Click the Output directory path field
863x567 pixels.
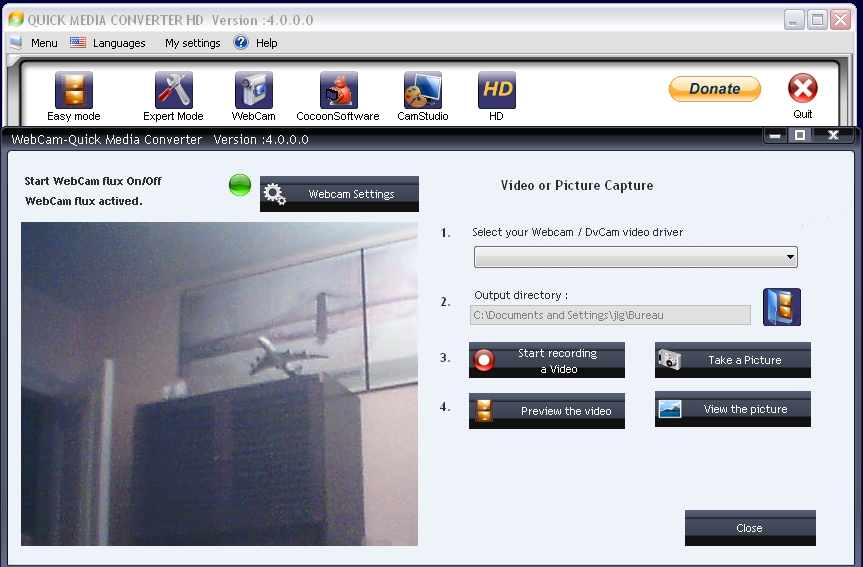coord(610,315)
